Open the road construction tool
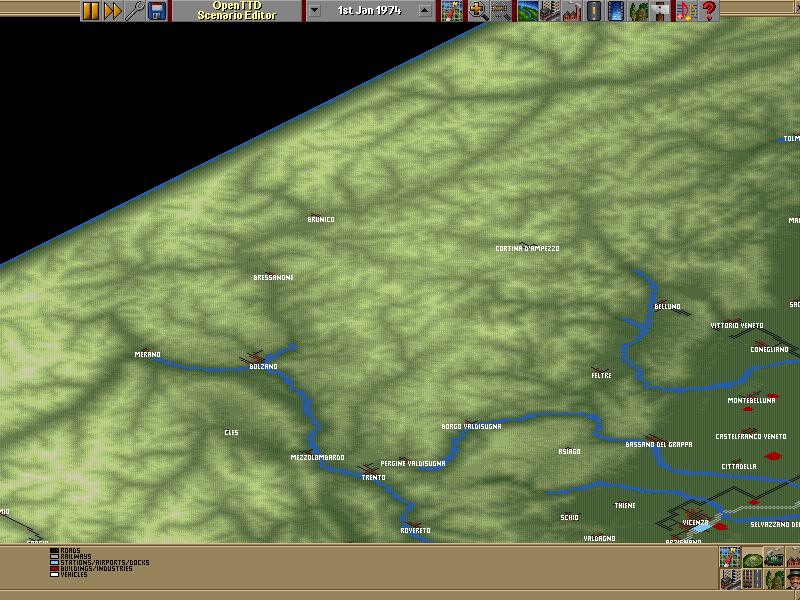 coord(593,11)
